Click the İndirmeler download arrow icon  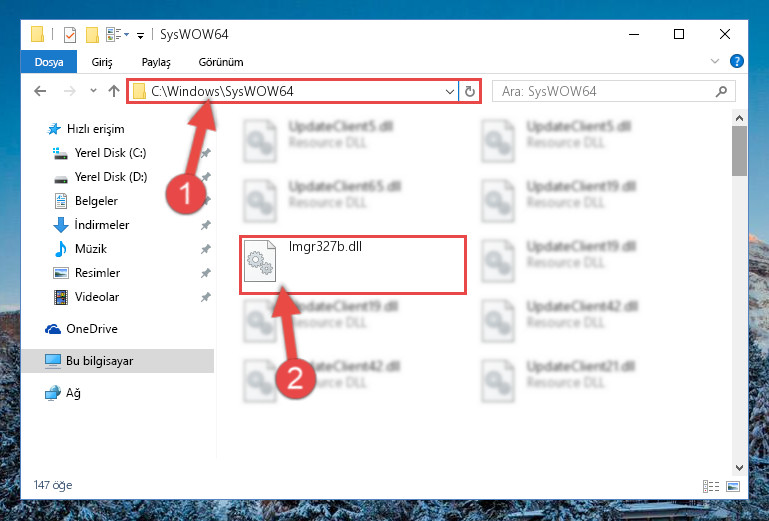pos(60,225)
